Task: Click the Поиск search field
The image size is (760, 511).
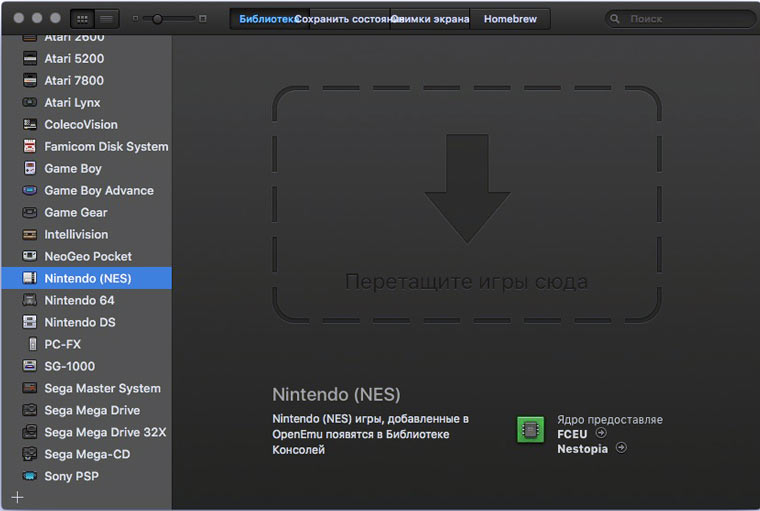Action: [x=681, y=19]
